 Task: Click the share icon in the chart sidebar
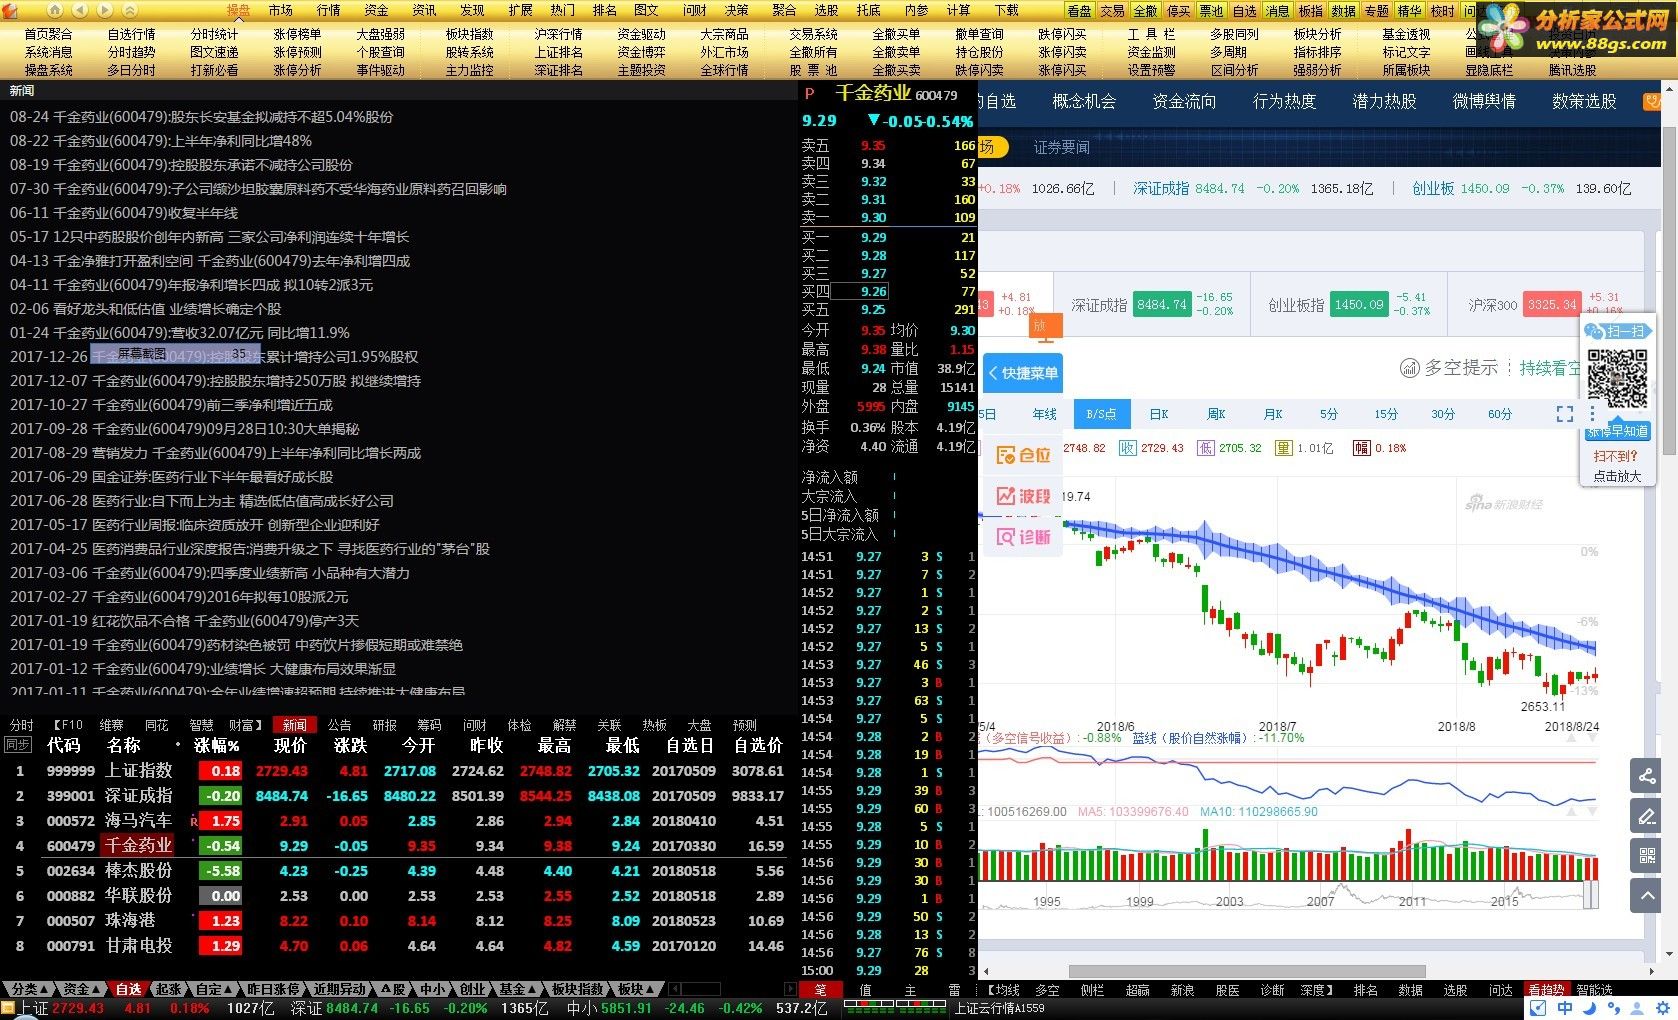tap(1645, 776)
